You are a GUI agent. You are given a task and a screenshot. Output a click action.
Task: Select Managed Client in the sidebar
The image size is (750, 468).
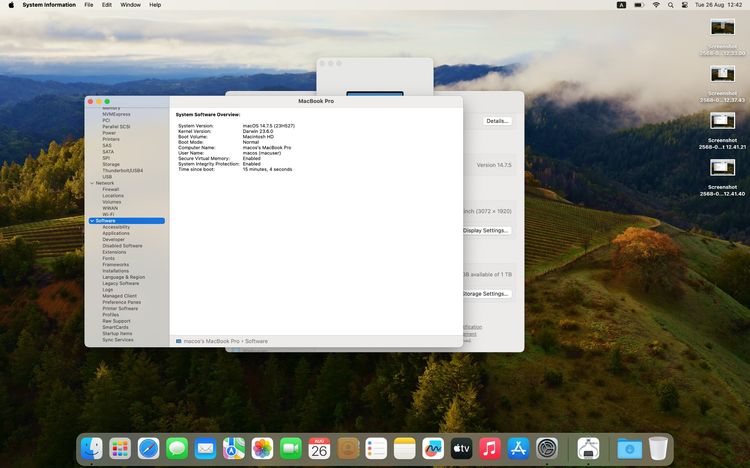[120, 296]
